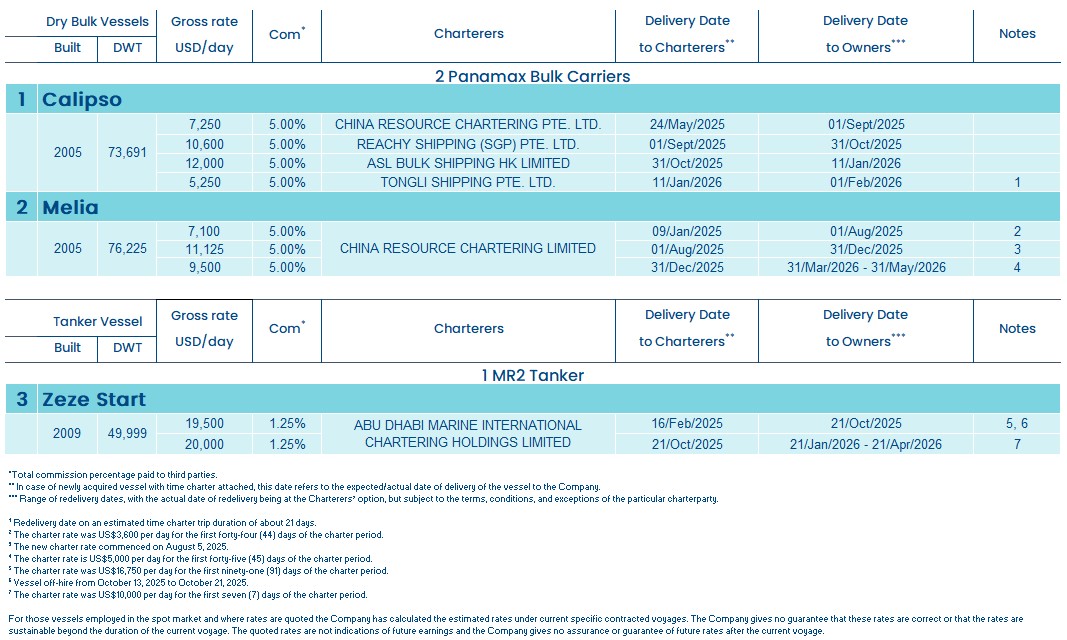The height and width of the screenshot is (640, 1067).
Task: Click the 31/Mar/2026 - 31/May/2026 redelivery range
Action: click(x=865, y=267)
